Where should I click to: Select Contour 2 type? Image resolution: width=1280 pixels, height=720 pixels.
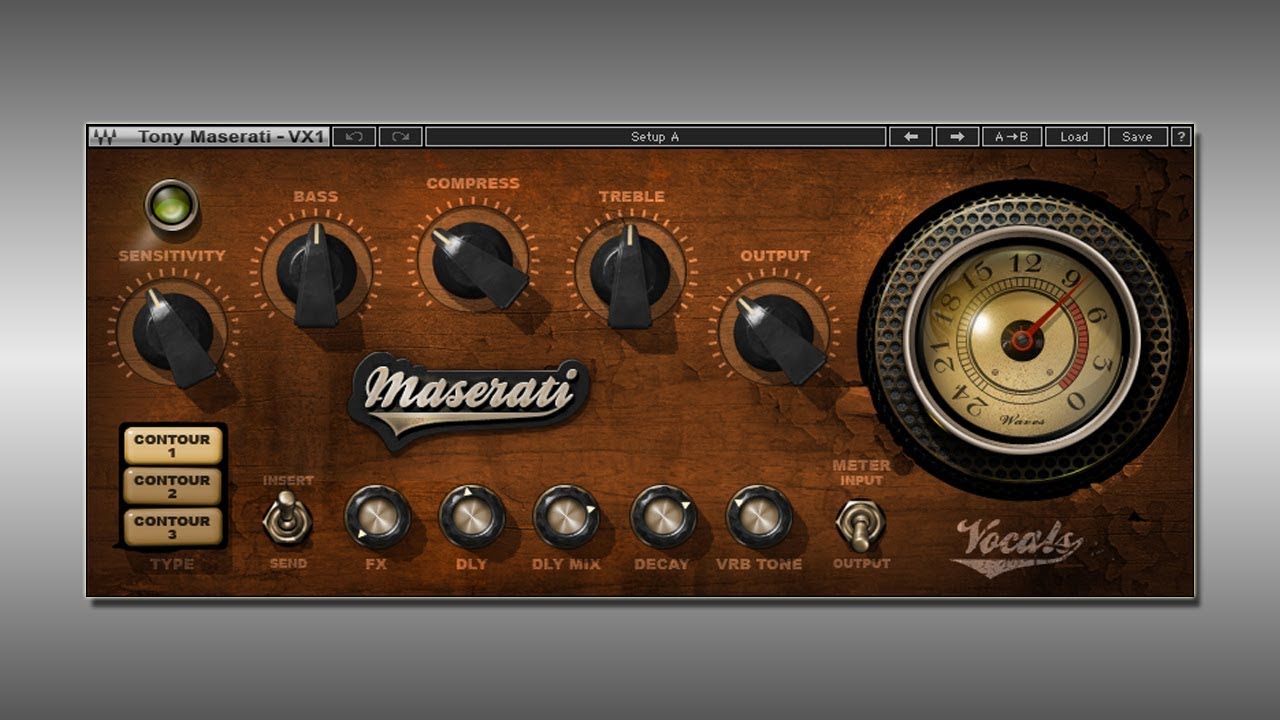172,487
